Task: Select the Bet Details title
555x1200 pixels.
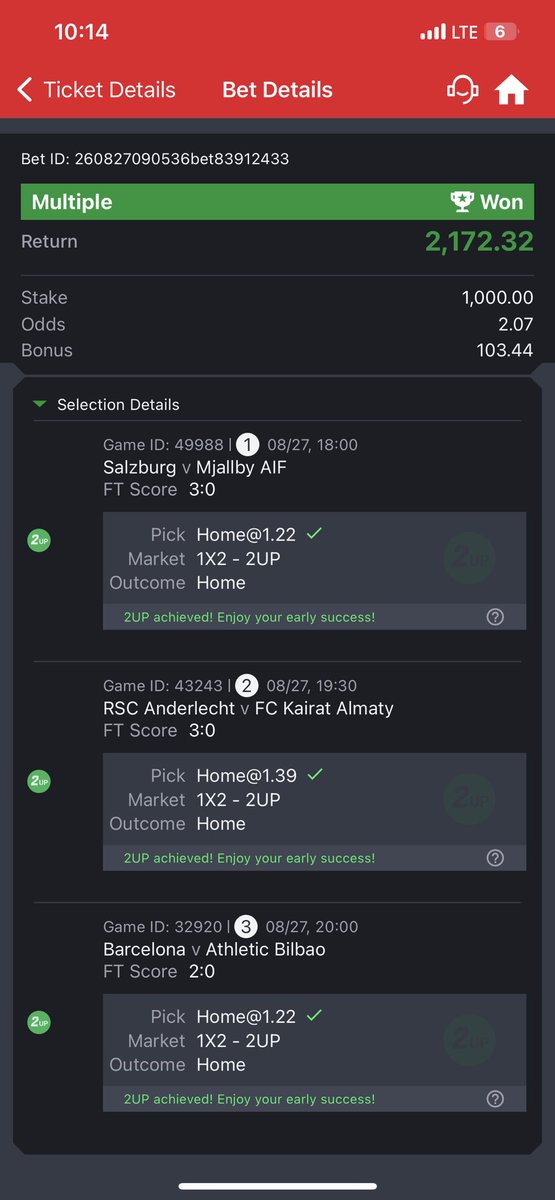Action: [275, 90]
